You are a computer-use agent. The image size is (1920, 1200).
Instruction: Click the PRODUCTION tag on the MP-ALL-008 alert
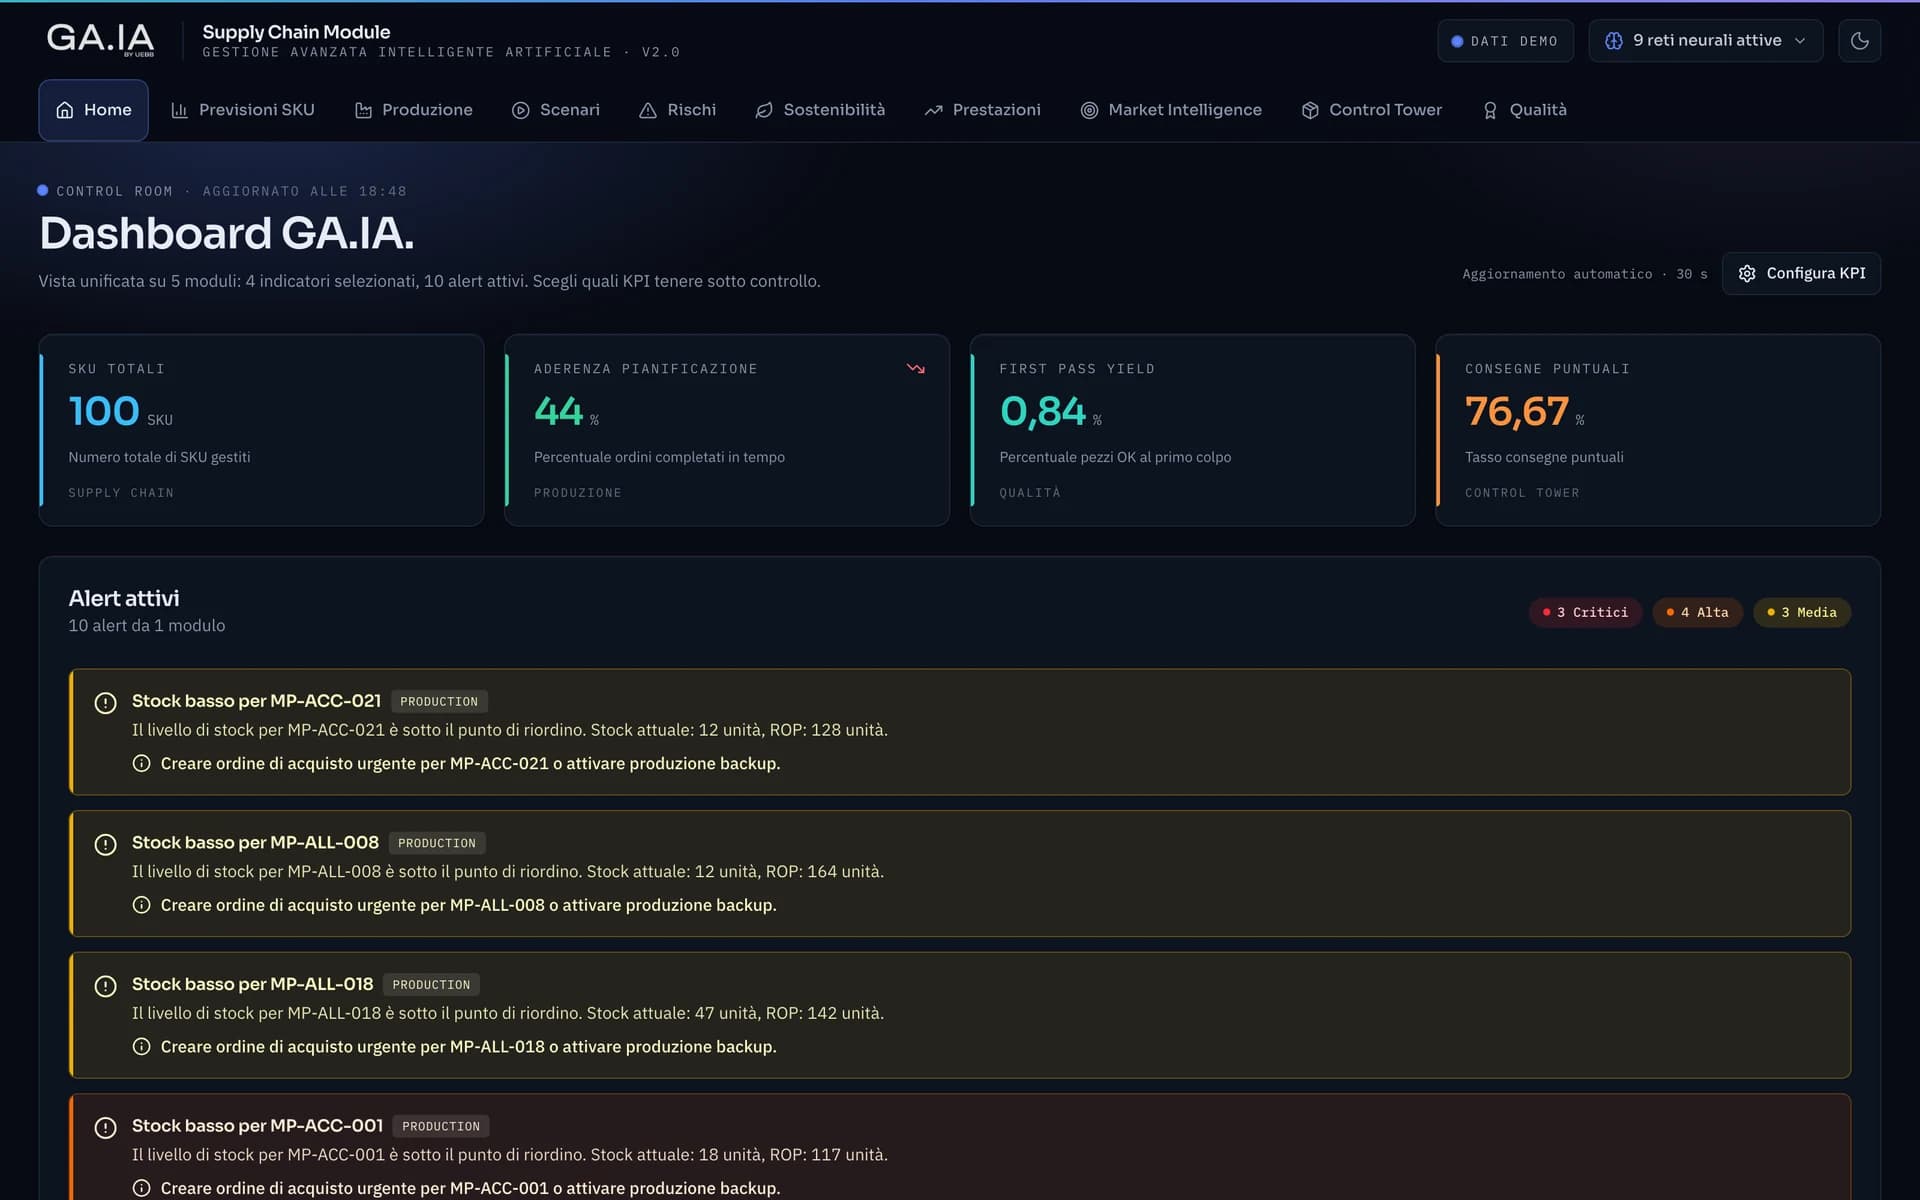pos(437,843)
